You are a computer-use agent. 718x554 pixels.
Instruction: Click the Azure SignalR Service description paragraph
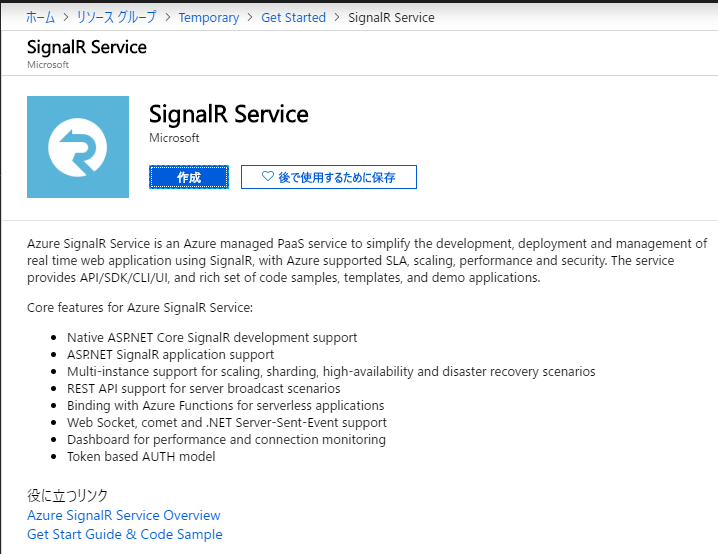pos(367,261)
